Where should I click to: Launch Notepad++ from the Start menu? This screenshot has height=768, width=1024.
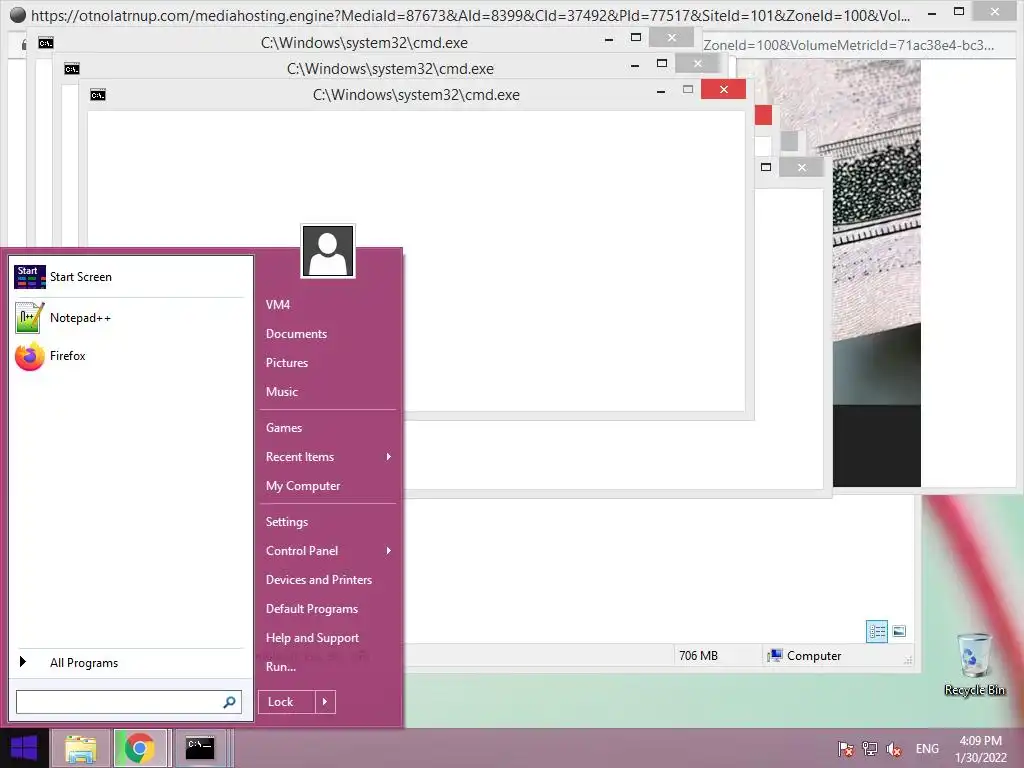129,317
